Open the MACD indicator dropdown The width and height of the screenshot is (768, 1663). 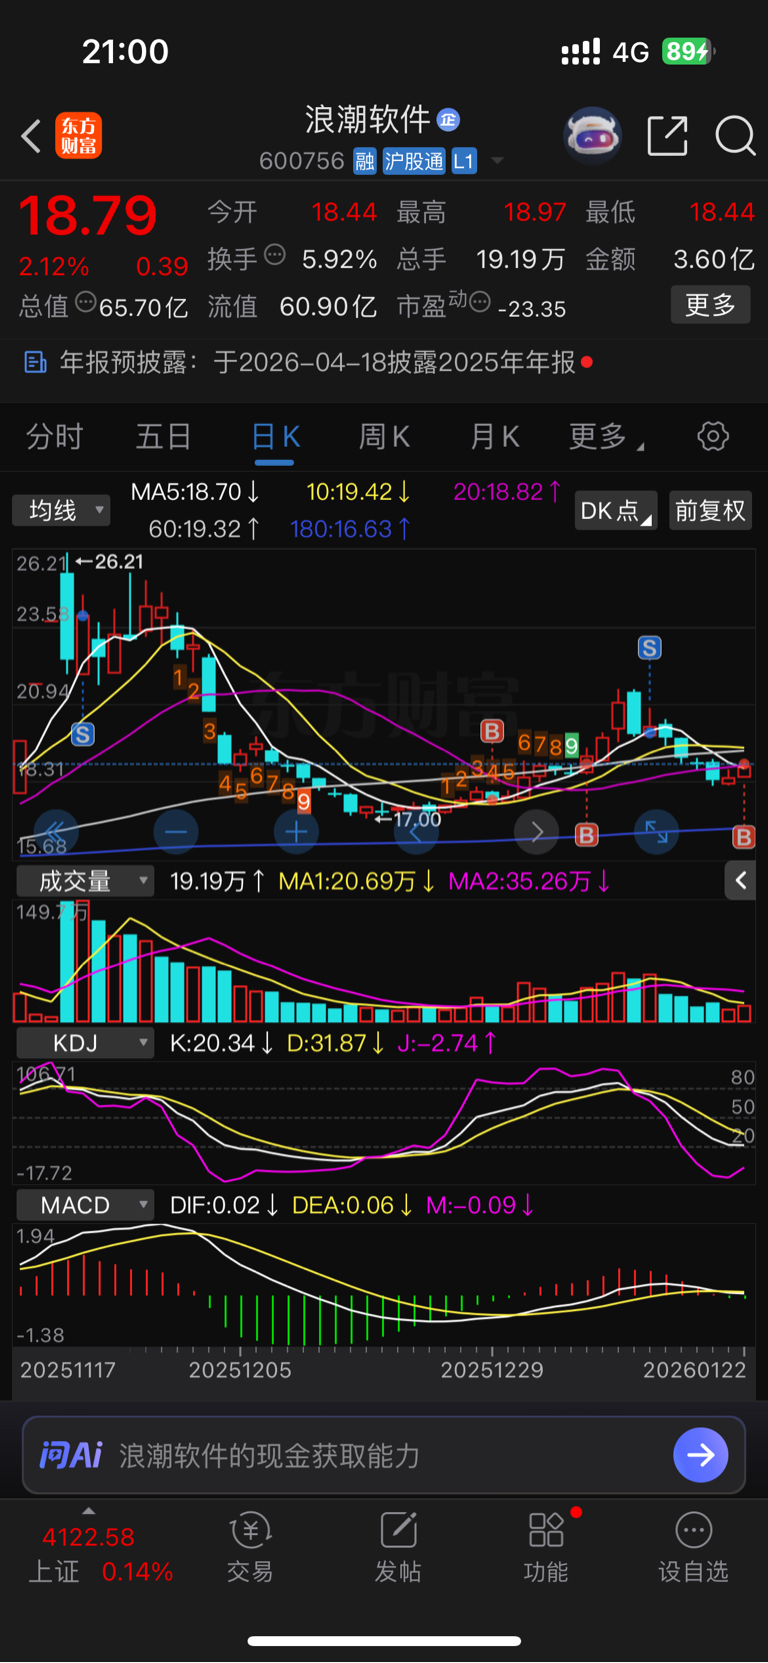tap(85, 1205)
